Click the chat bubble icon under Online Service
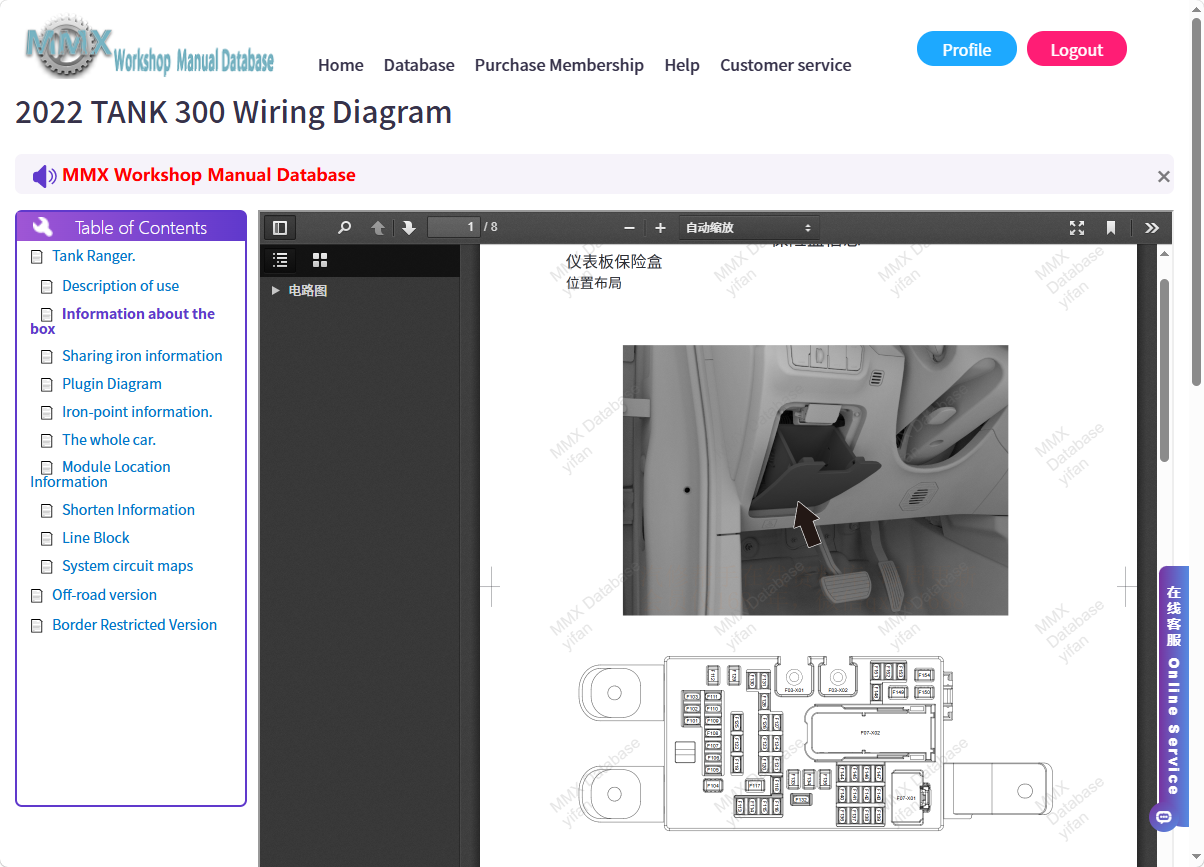The height and width of the screenshot is (867, 1204). coord(1163,817)
